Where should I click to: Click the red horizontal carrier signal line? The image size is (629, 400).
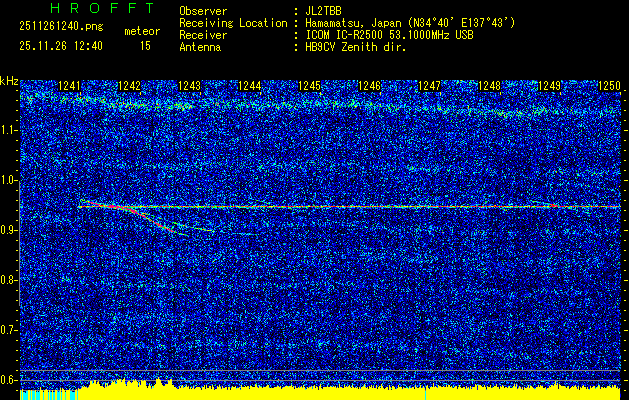coord(400,207)
